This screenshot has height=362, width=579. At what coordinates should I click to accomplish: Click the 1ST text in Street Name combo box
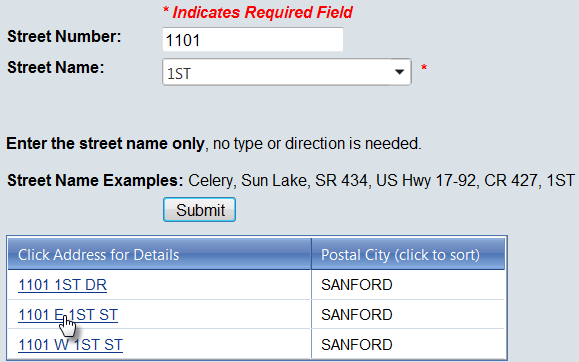coord(179,74)
